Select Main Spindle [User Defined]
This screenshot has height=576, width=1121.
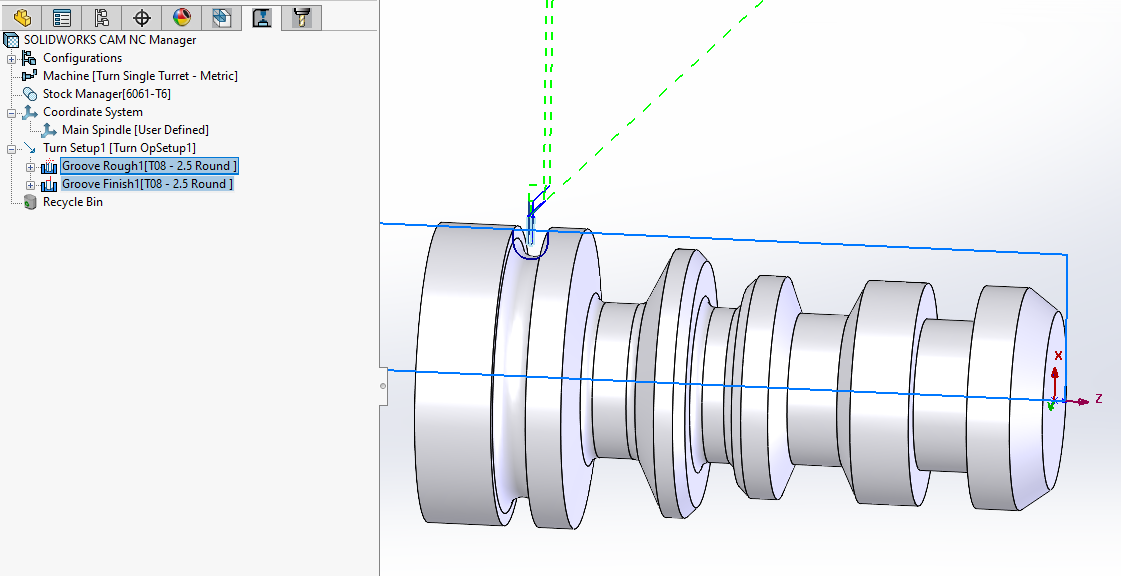(x=135, y=130)
